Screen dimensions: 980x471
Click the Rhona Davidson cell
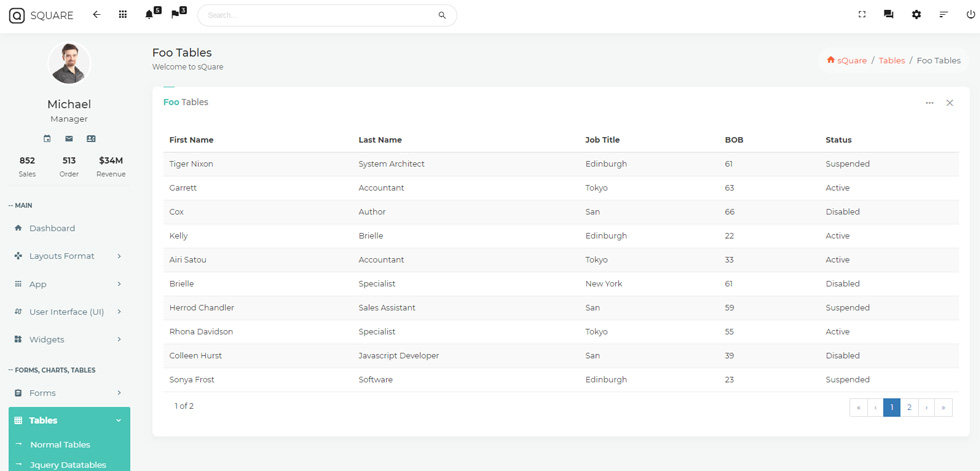coord(201,332)
